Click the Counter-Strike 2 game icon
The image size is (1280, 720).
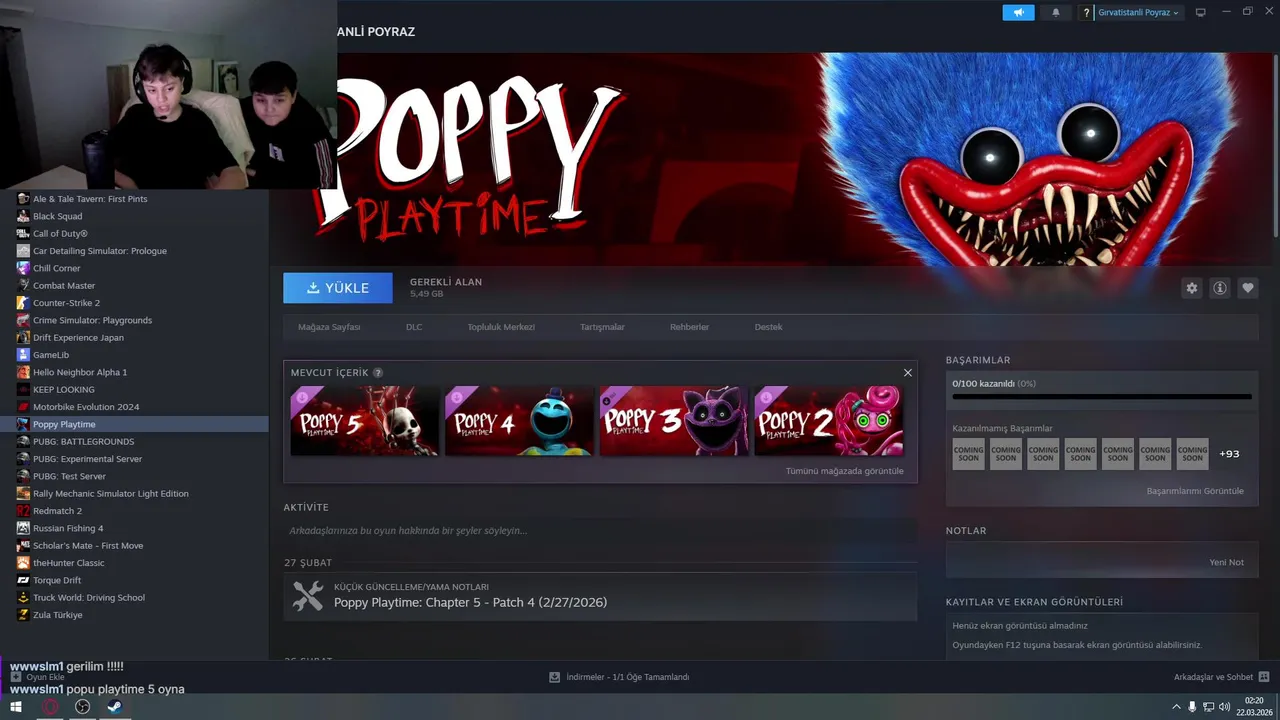[x=23, y=303]
